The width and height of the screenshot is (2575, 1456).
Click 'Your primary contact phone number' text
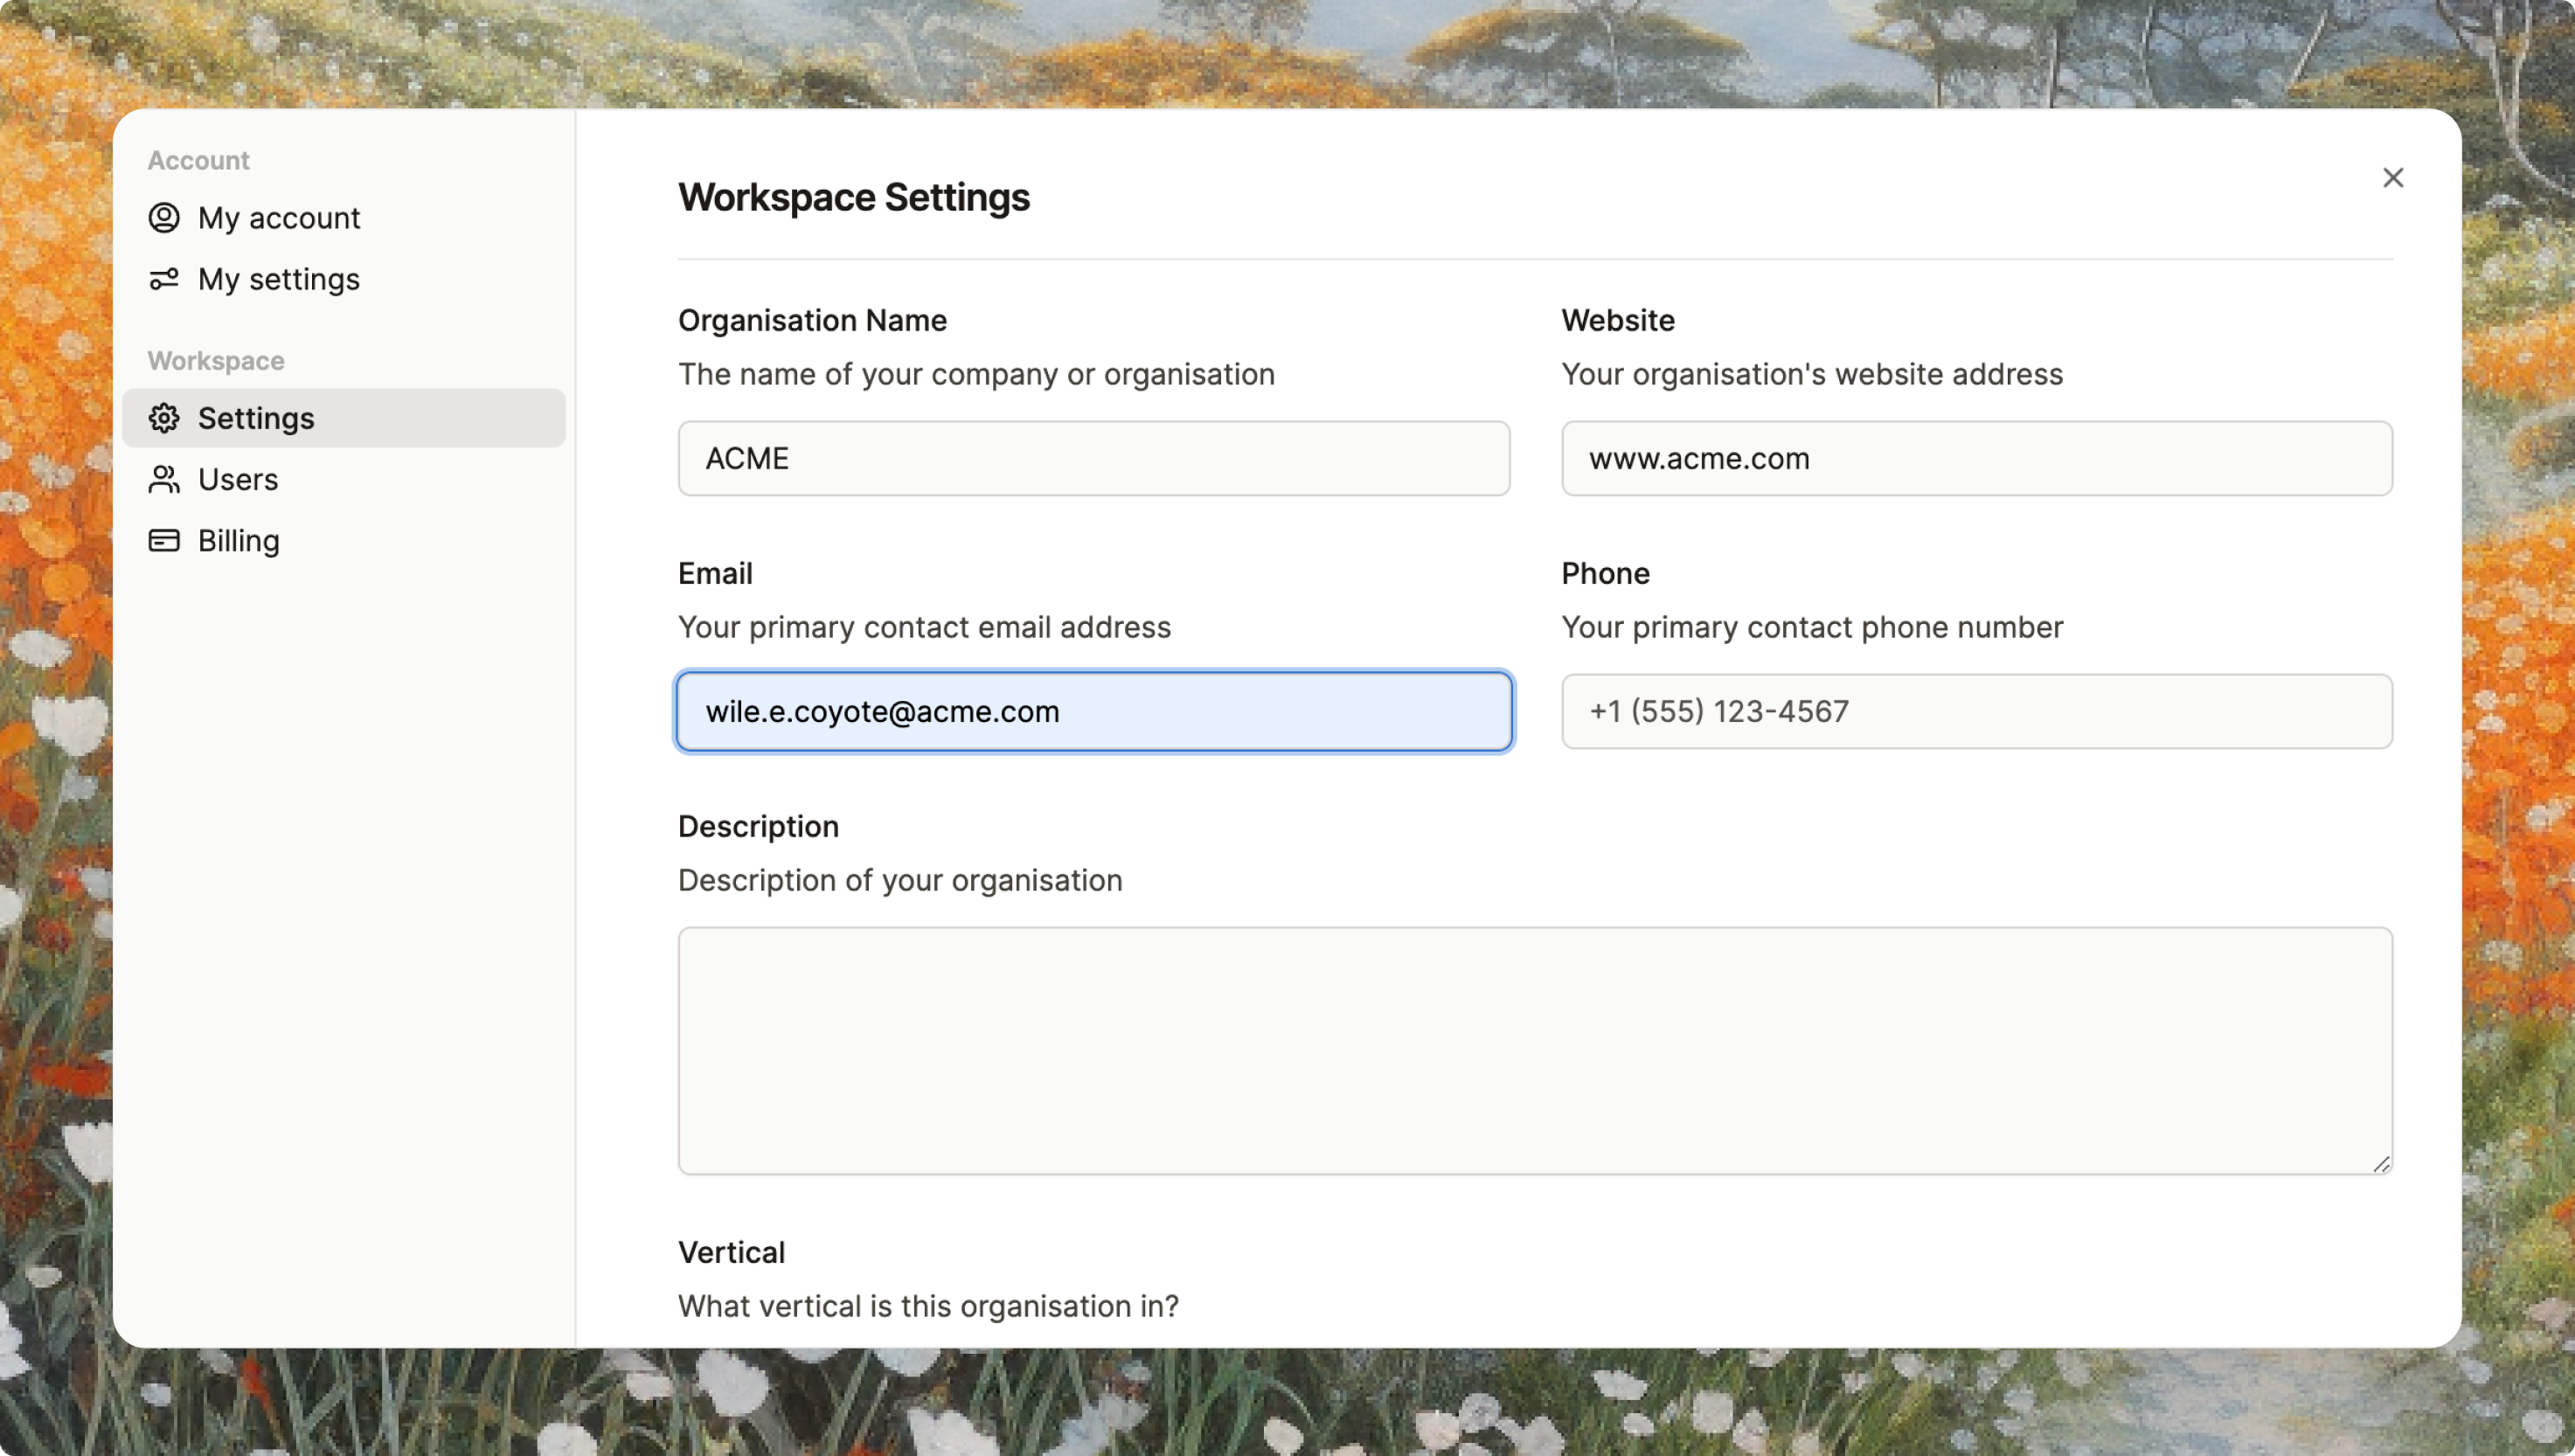pyautogui.click(x=1811, y=627)
